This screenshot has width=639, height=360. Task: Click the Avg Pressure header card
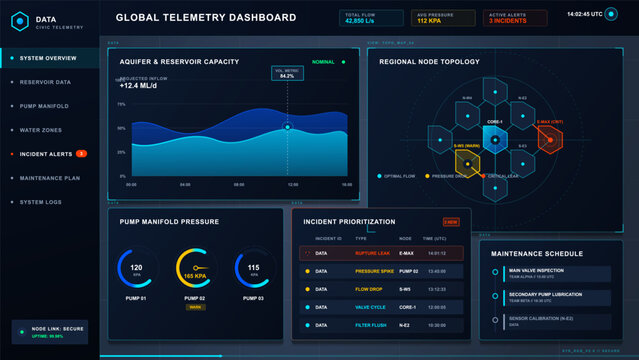pyautogui.click(x=443, y=18)
